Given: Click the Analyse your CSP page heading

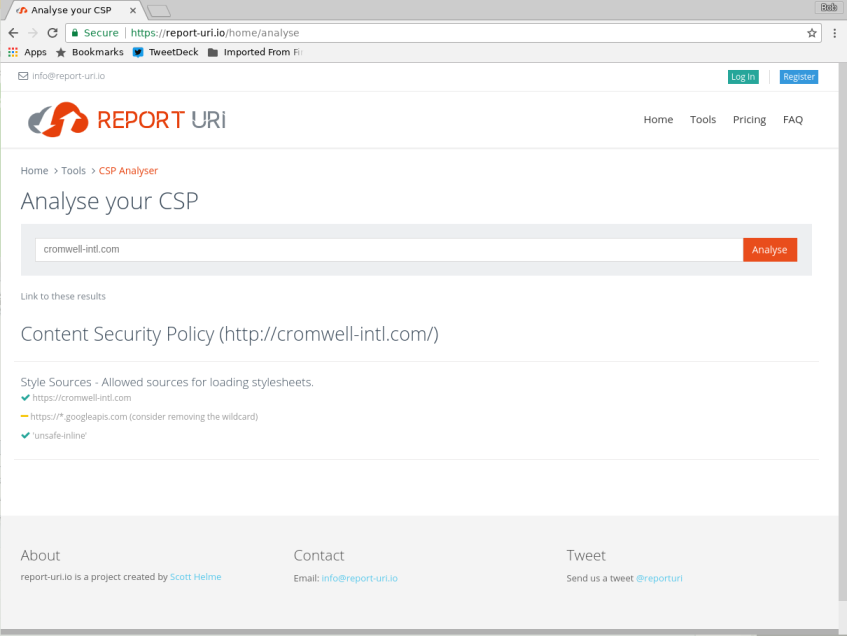Looking at the screenshot, I should coord(110,201).
